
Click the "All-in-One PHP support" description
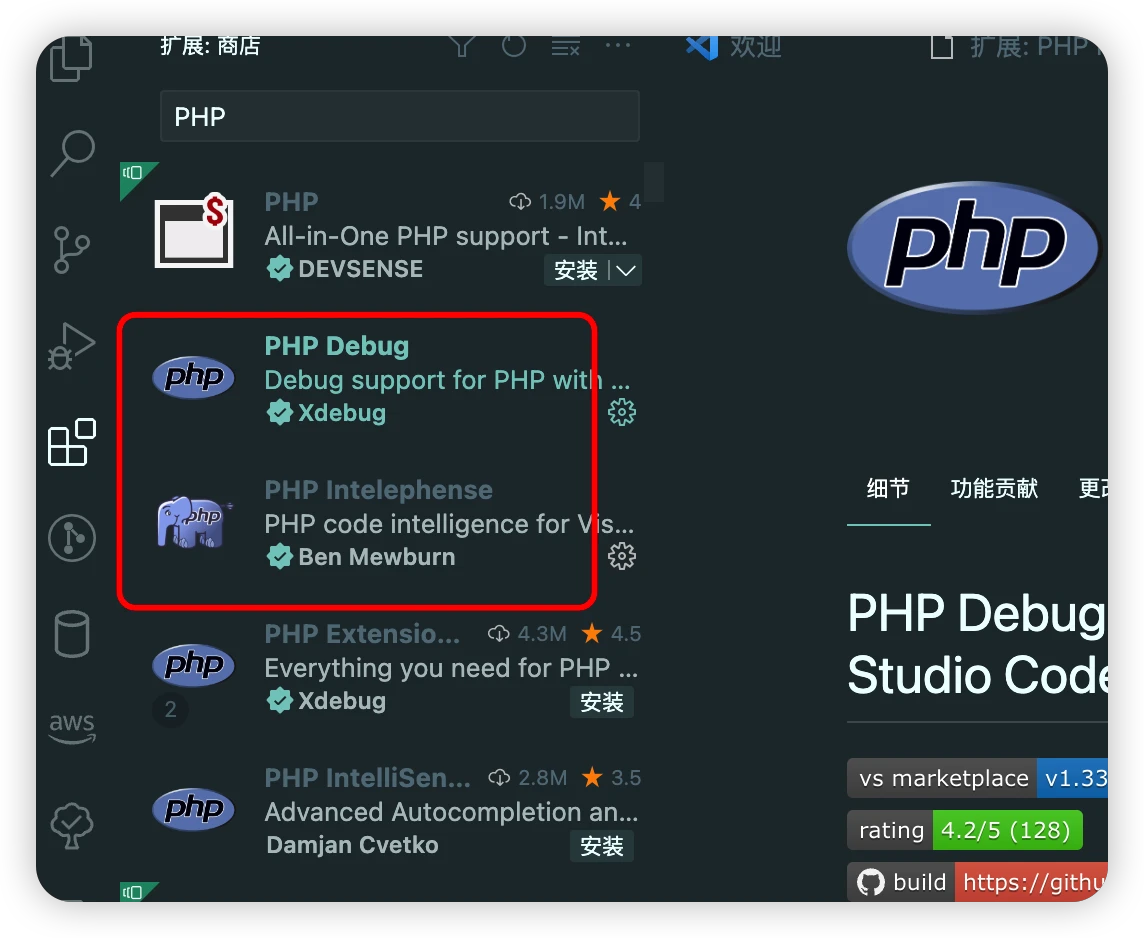coord(445,236)
